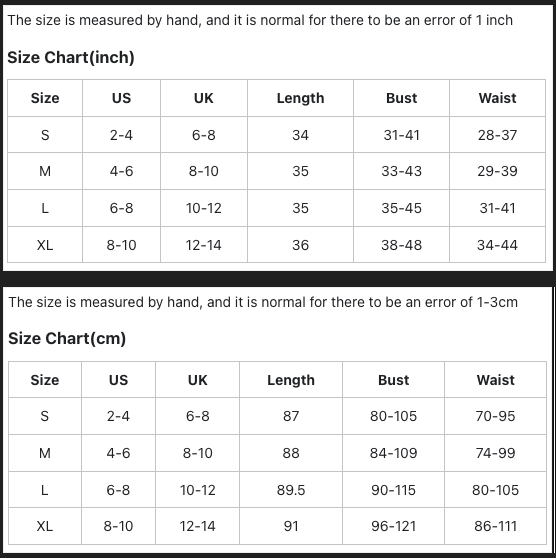556x558 pixels.
Task: Click the 70-95 waist cell
Action: point(495,416)
